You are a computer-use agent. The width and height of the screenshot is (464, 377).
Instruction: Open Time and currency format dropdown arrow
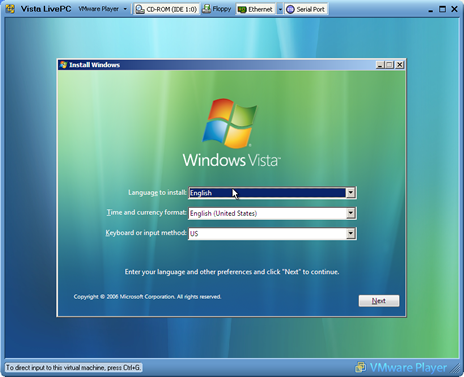point(350,213)
